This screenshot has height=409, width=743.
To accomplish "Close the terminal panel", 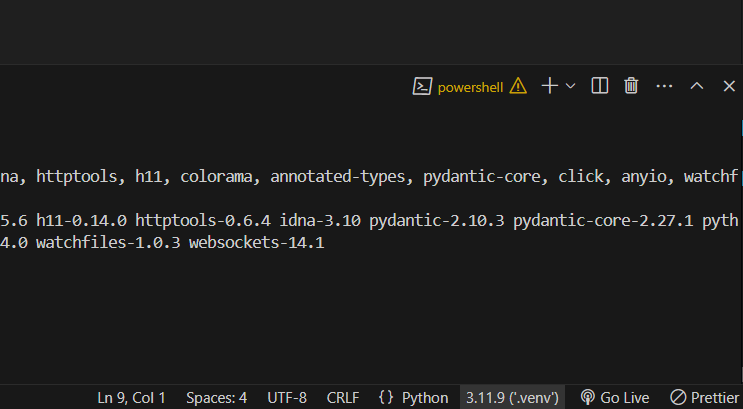I will point(729,86).
